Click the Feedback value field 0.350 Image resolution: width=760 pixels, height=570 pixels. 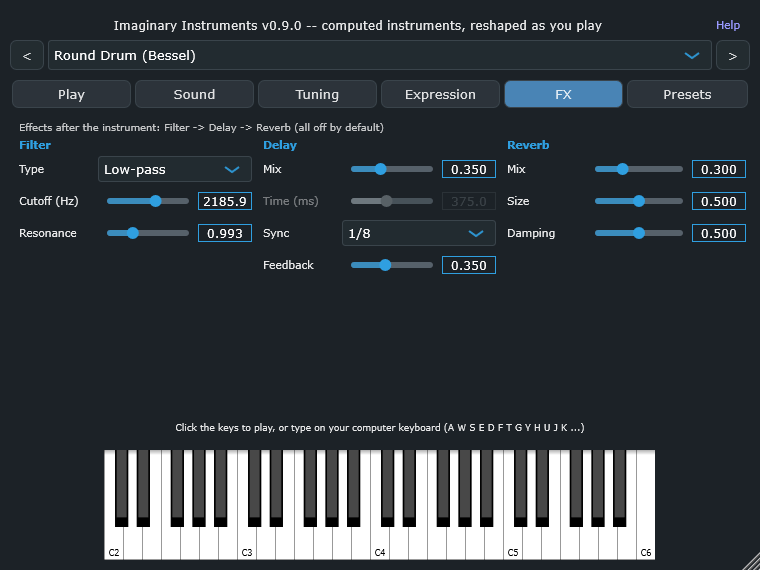point(469,265)
